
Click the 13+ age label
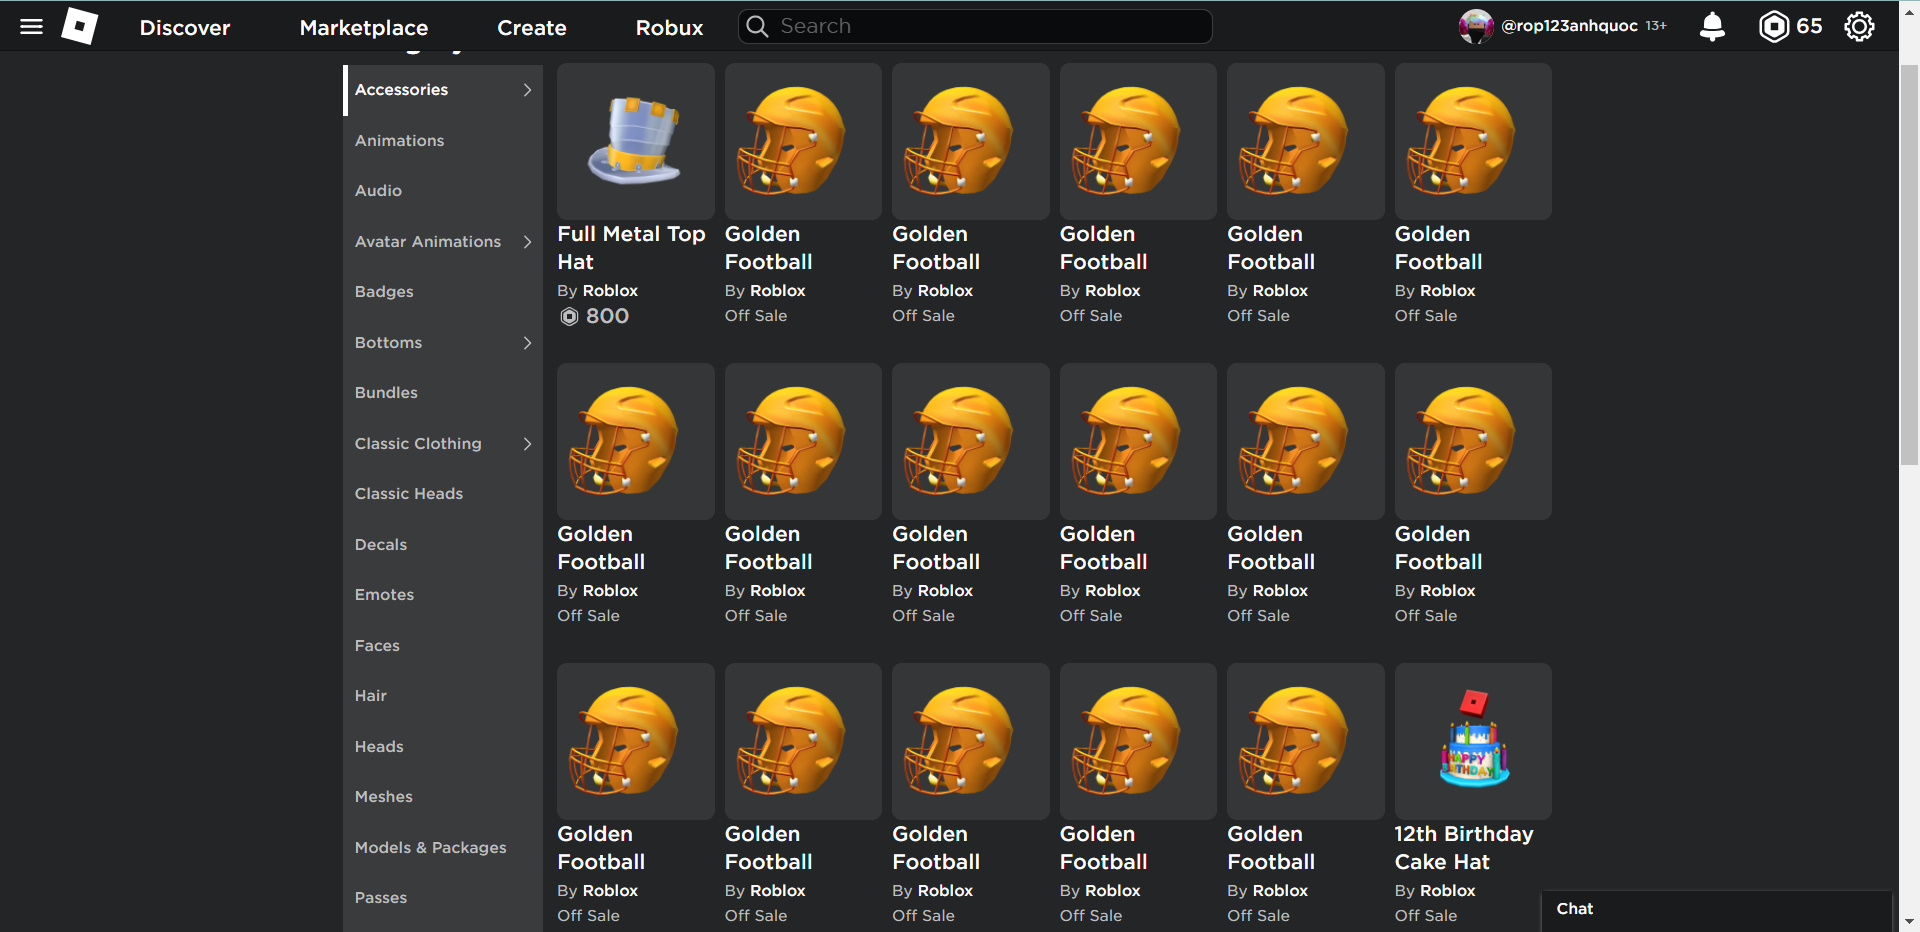1656,26
